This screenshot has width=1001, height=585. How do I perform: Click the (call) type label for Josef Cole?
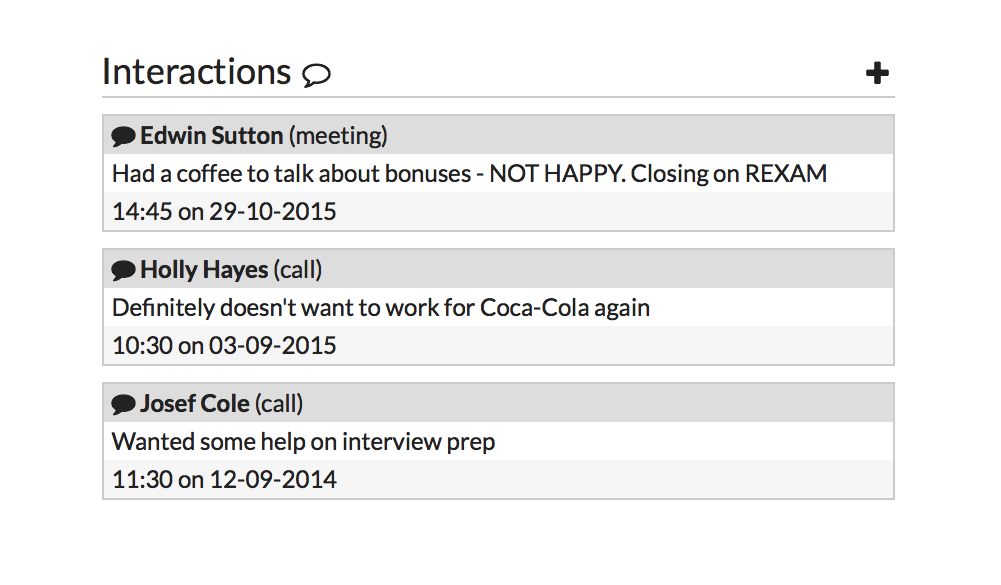279,403
